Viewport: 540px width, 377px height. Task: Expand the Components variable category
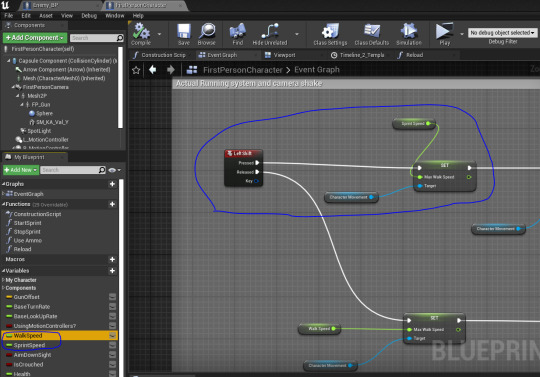coord(3,288)
